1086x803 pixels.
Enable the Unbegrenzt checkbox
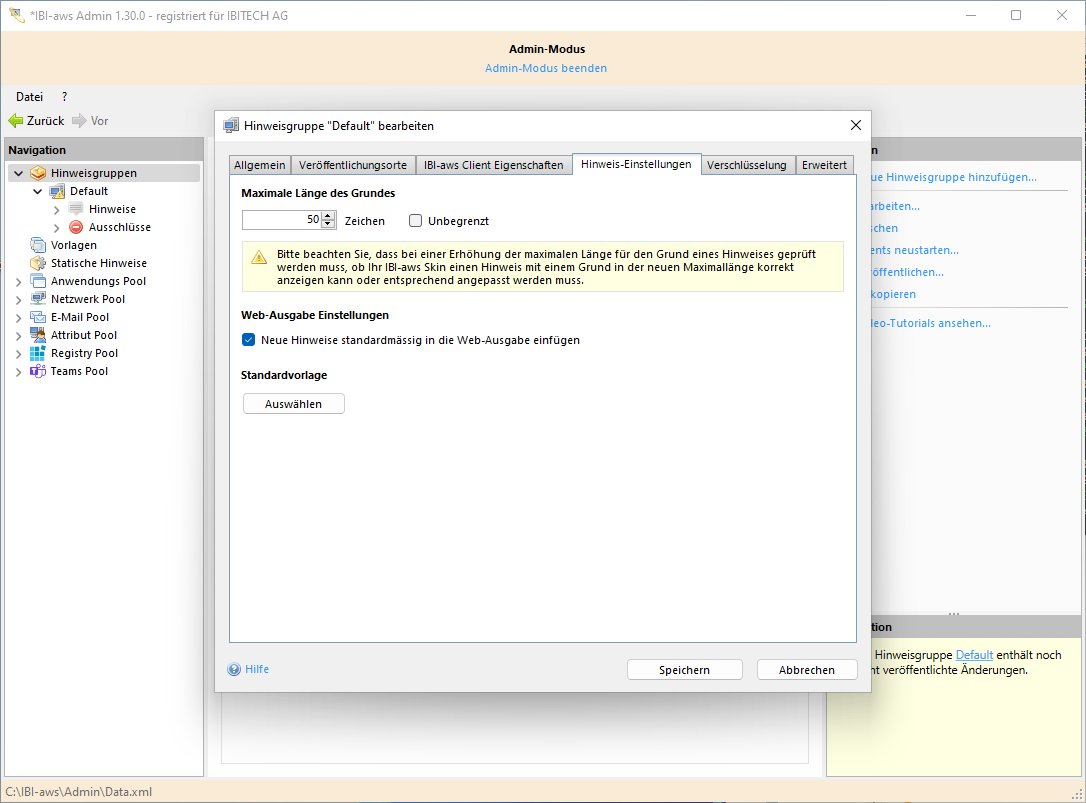pyautogui.click(x=415, y=220)
